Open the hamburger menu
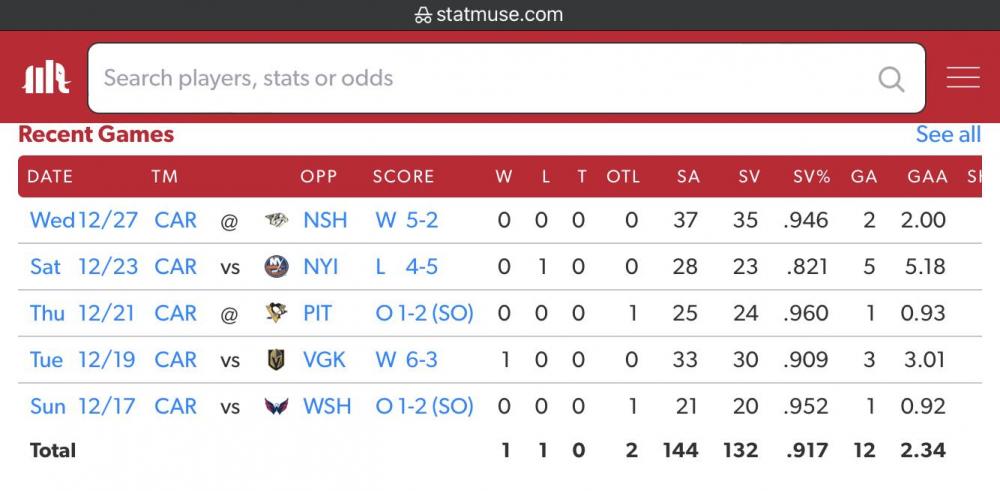1000x491 pixels. (x=963, y=78)
